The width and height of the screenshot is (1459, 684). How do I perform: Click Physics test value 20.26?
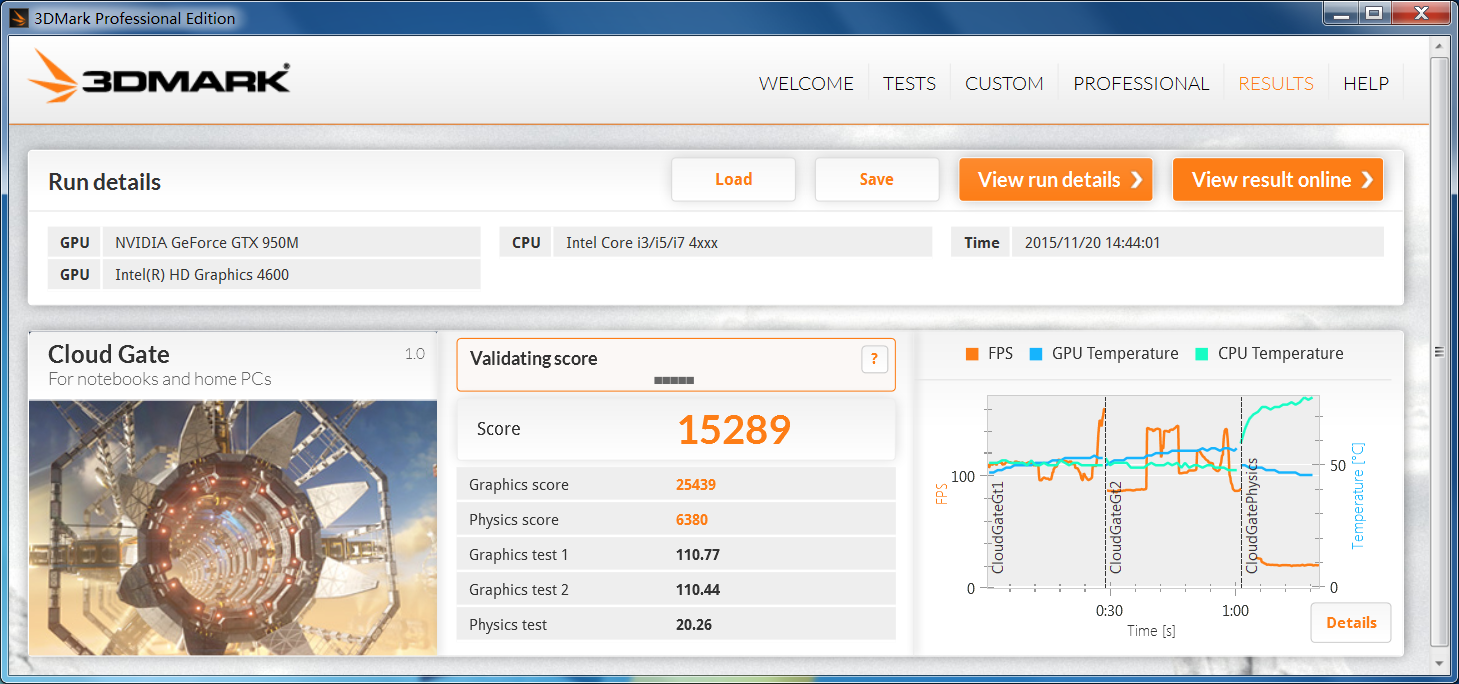point(694,625)
